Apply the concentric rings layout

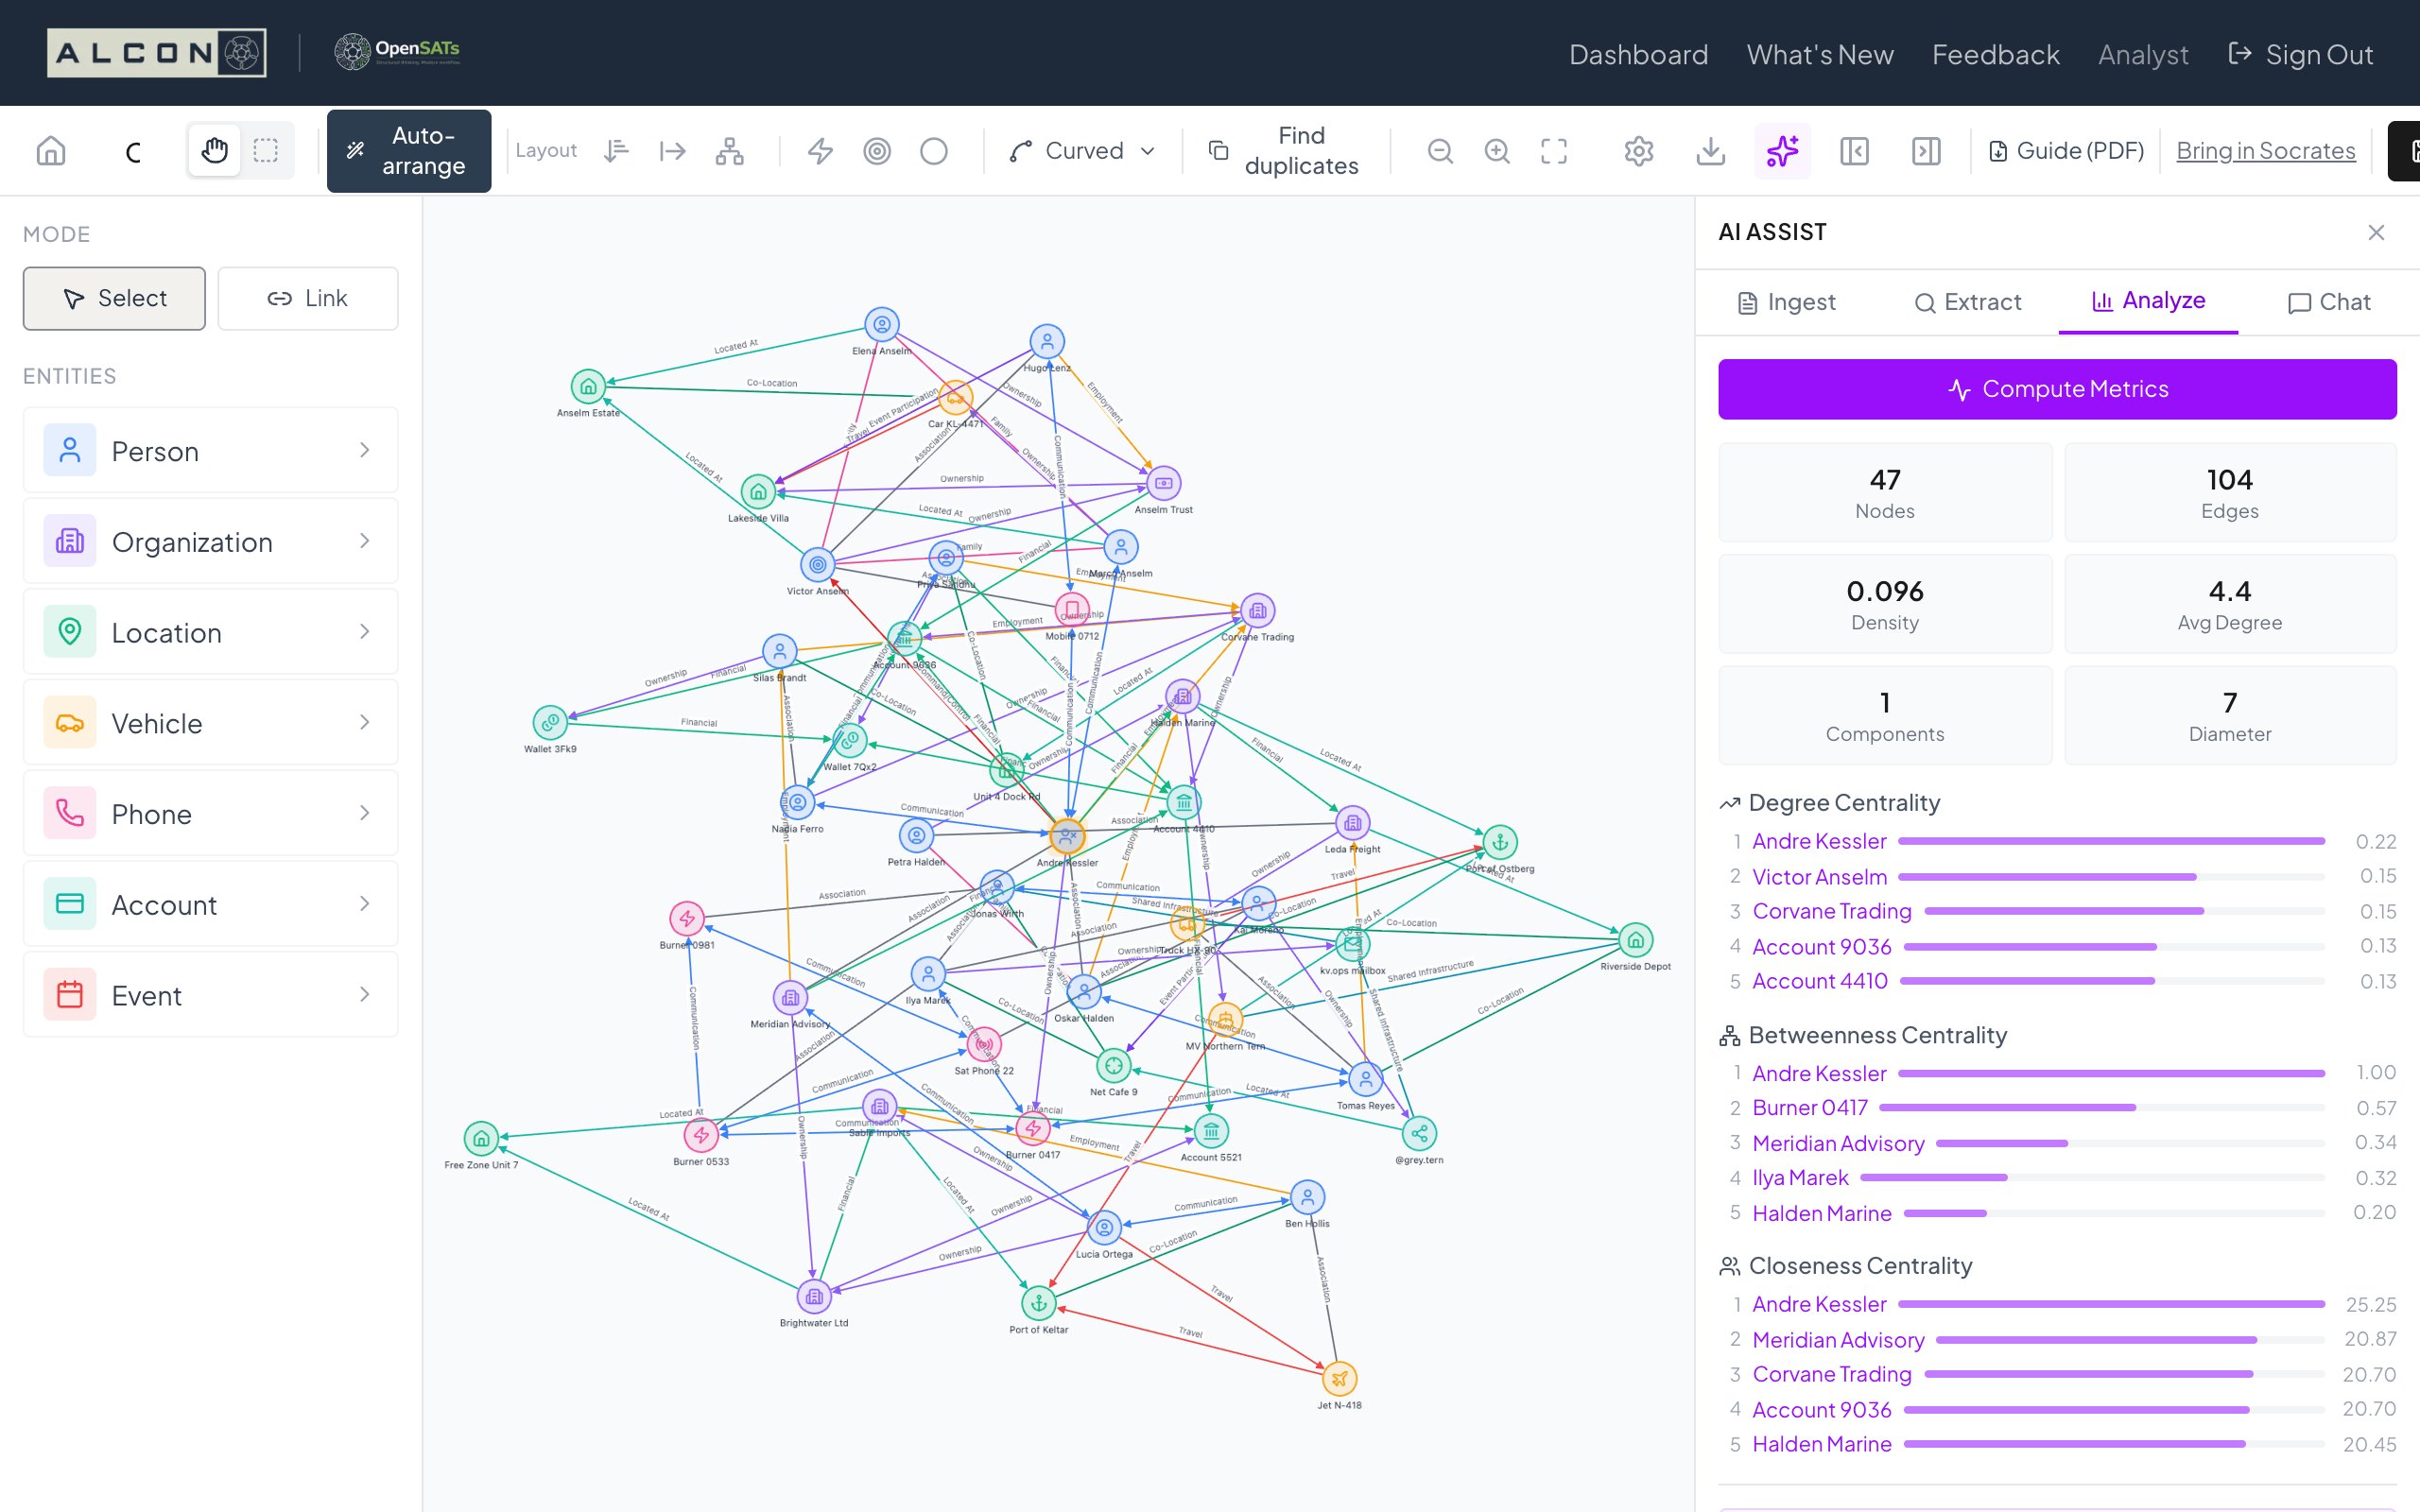pyautogui.click(x=877, y=151)
